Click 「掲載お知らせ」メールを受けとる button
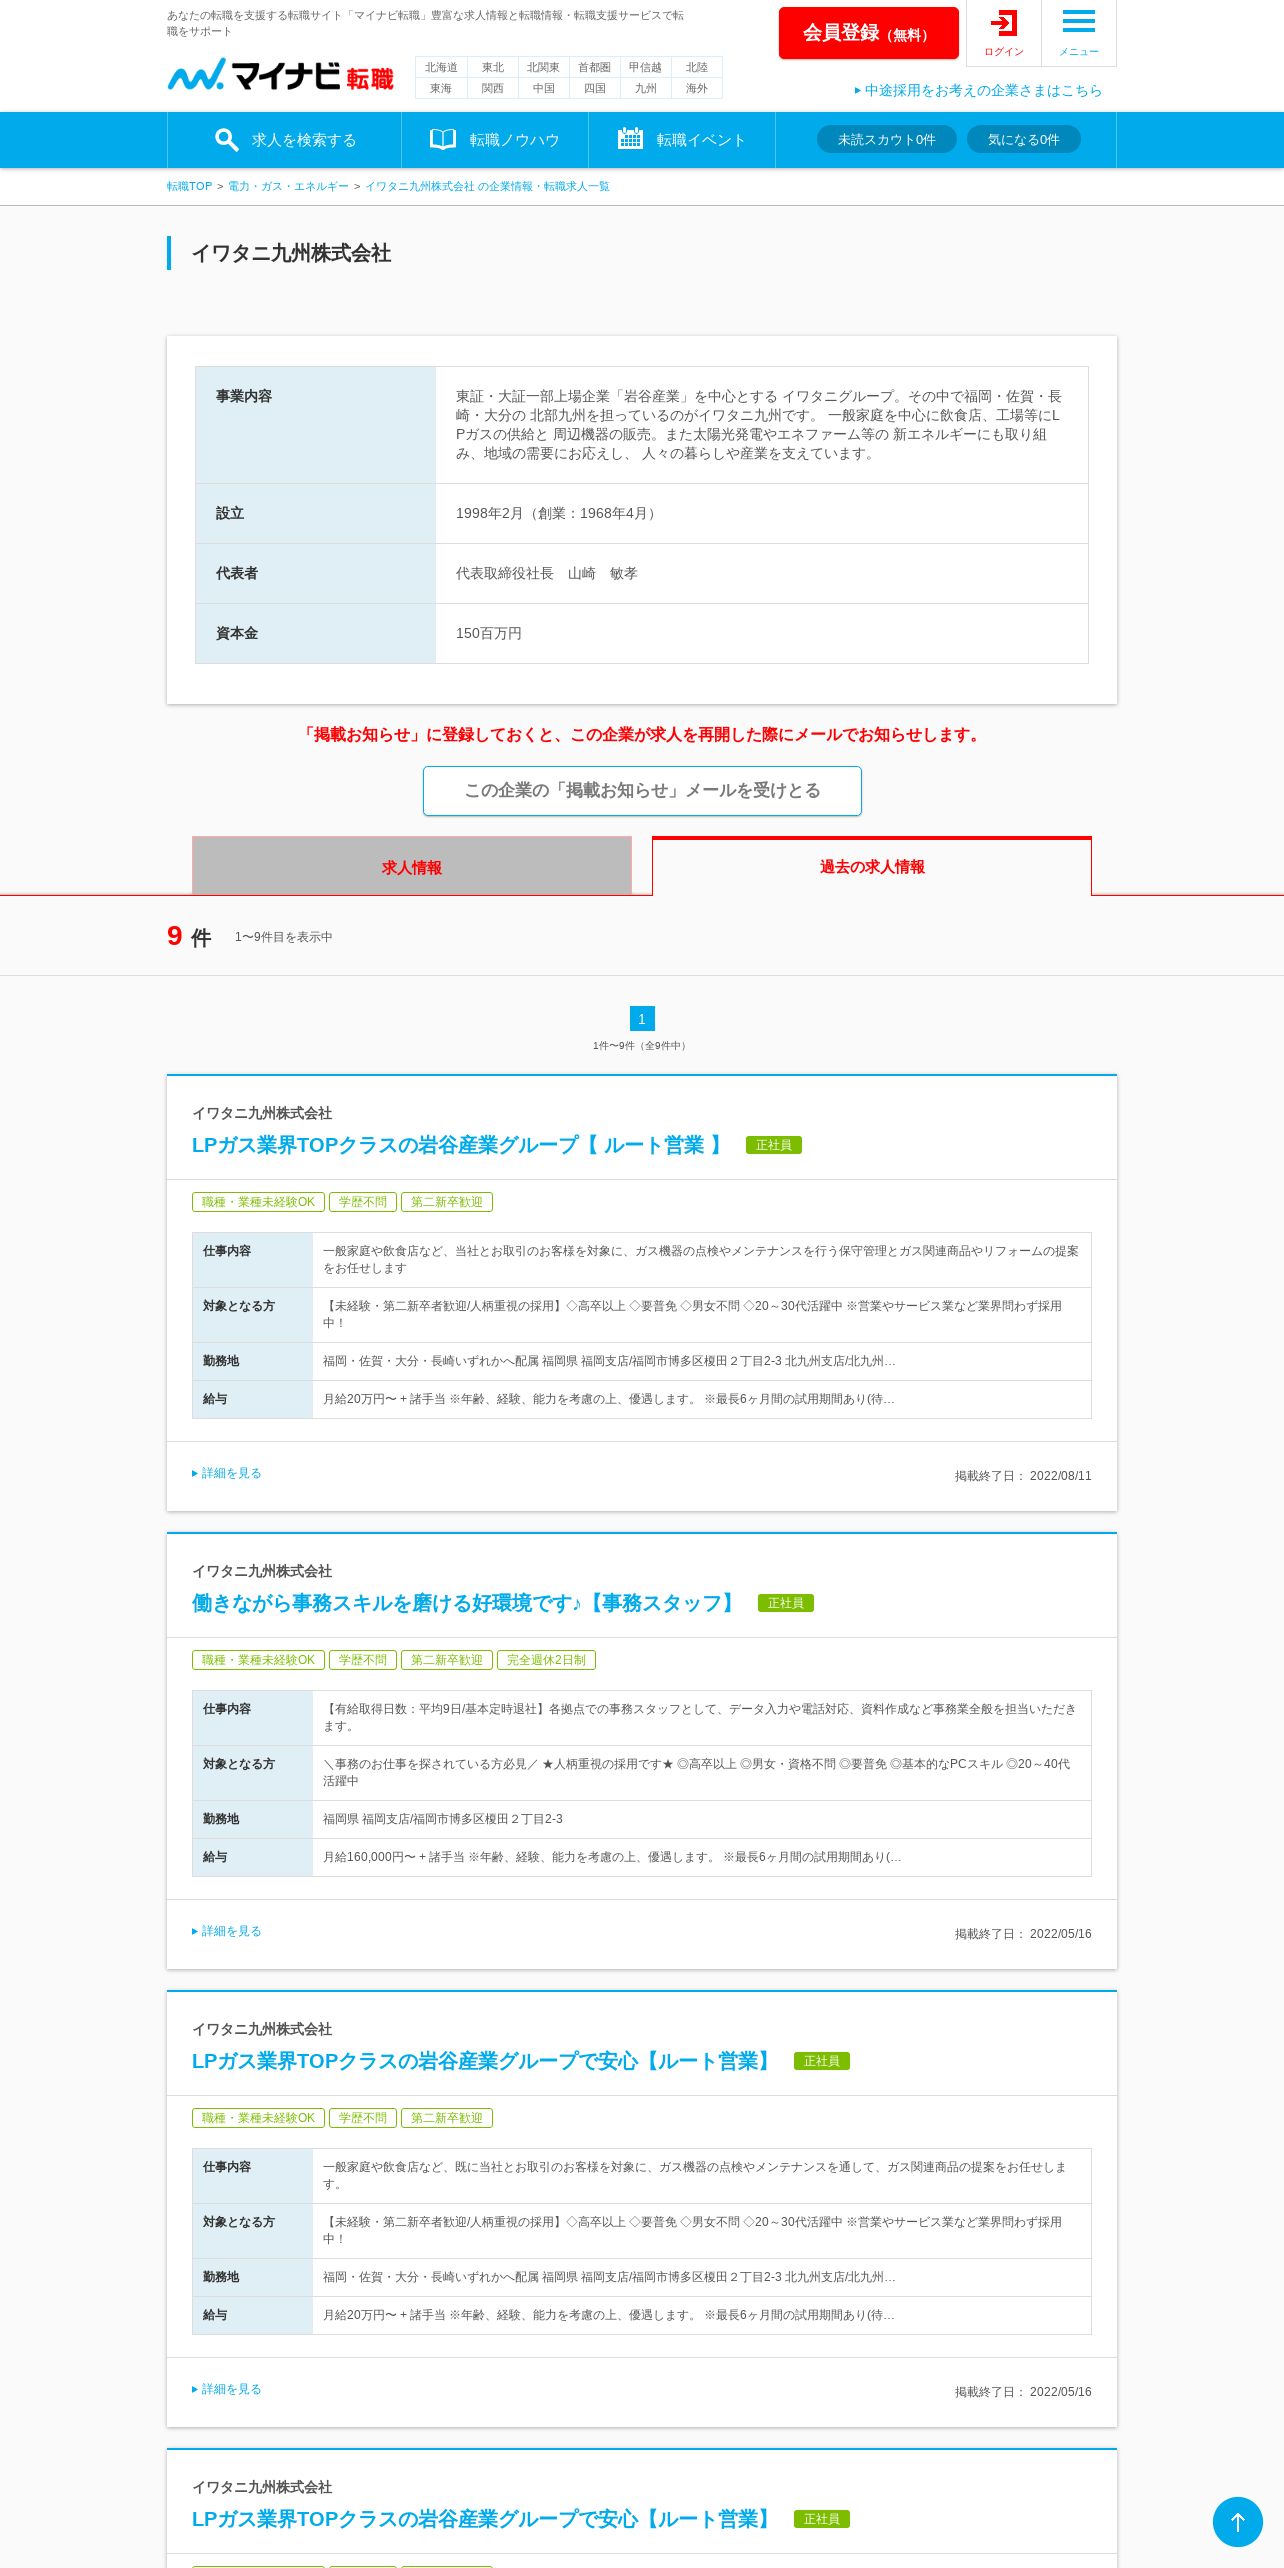 [x=642, y=791]
